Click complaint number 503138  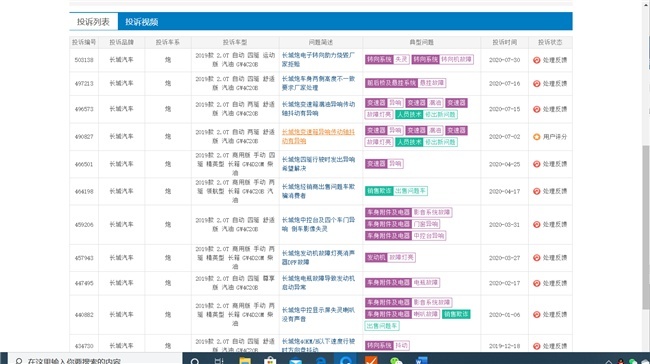84,60
